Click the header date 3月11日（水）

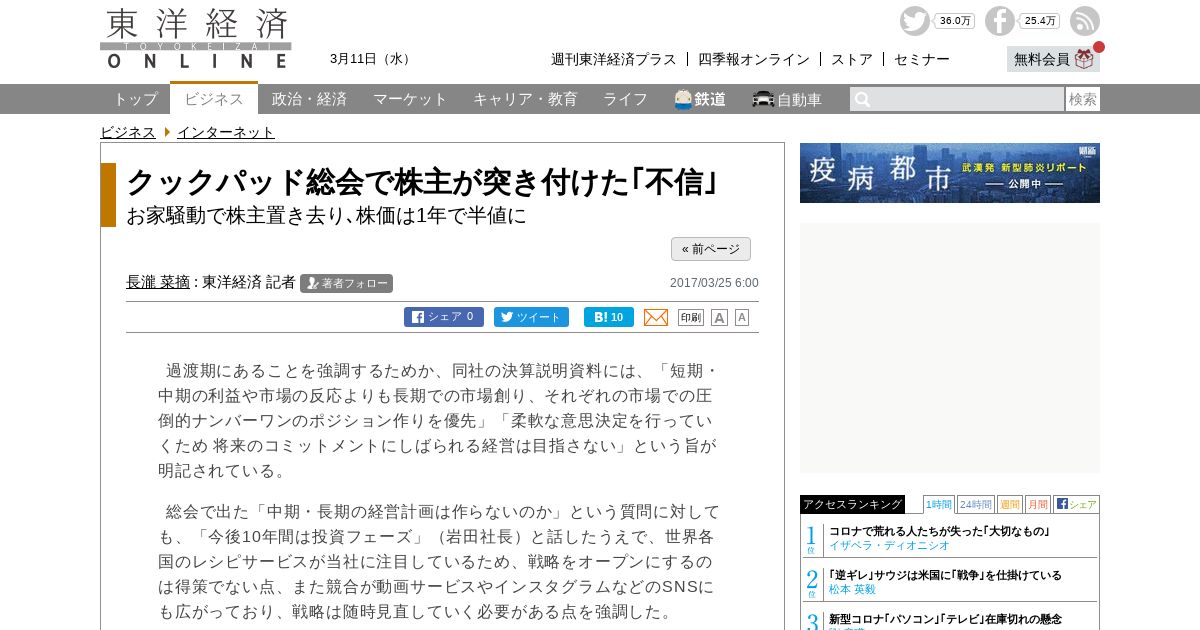click(372, 59)
